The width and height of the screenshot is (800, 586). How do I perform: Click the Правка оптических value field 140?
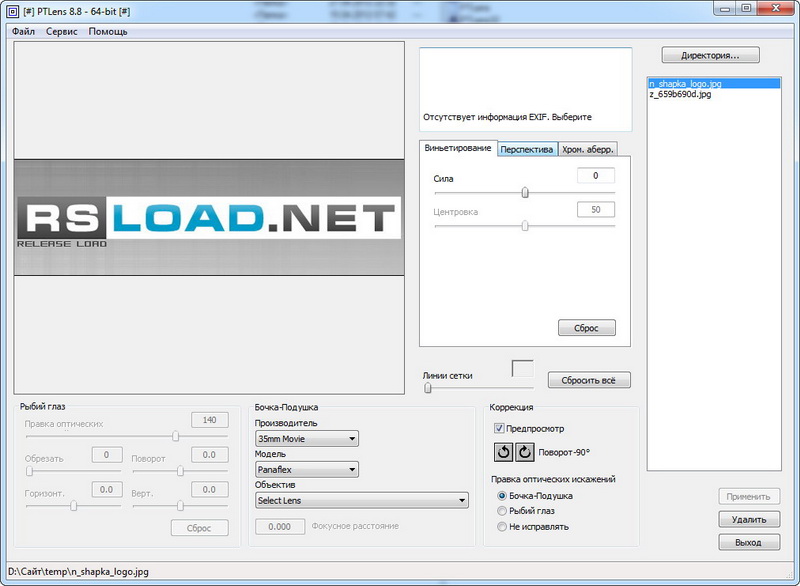coord(210,420)
